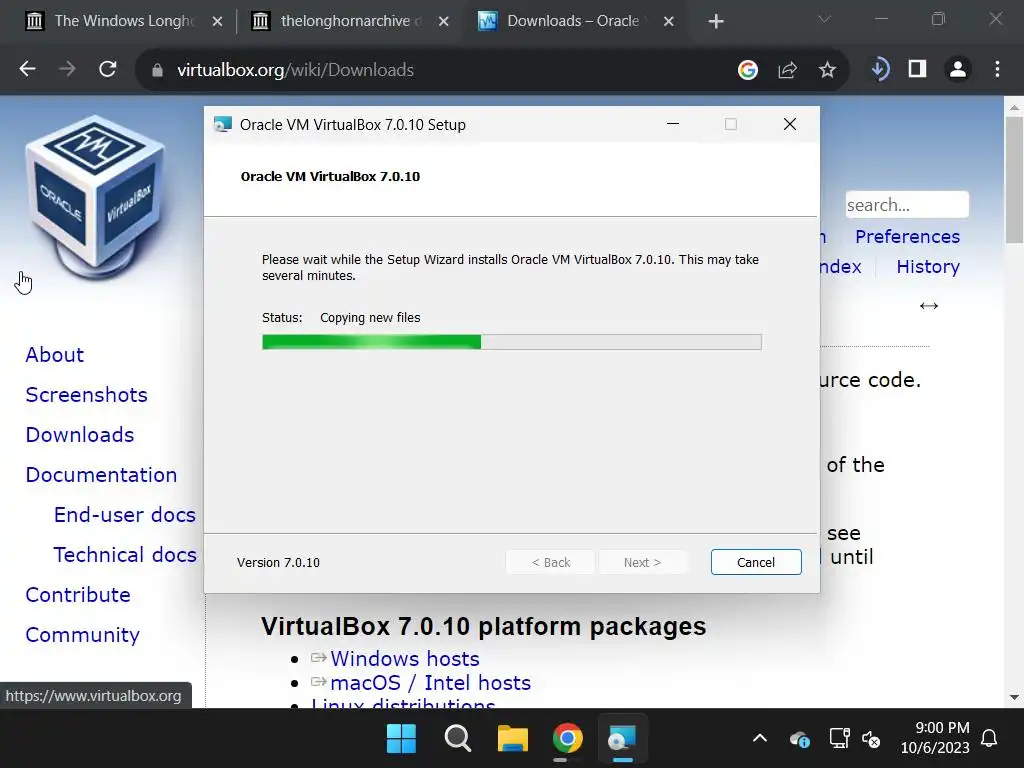Click the width toggle arrow icon
Image resolution: width=1024 pixels, height=768 pixels.
click(x=929, y=306)
